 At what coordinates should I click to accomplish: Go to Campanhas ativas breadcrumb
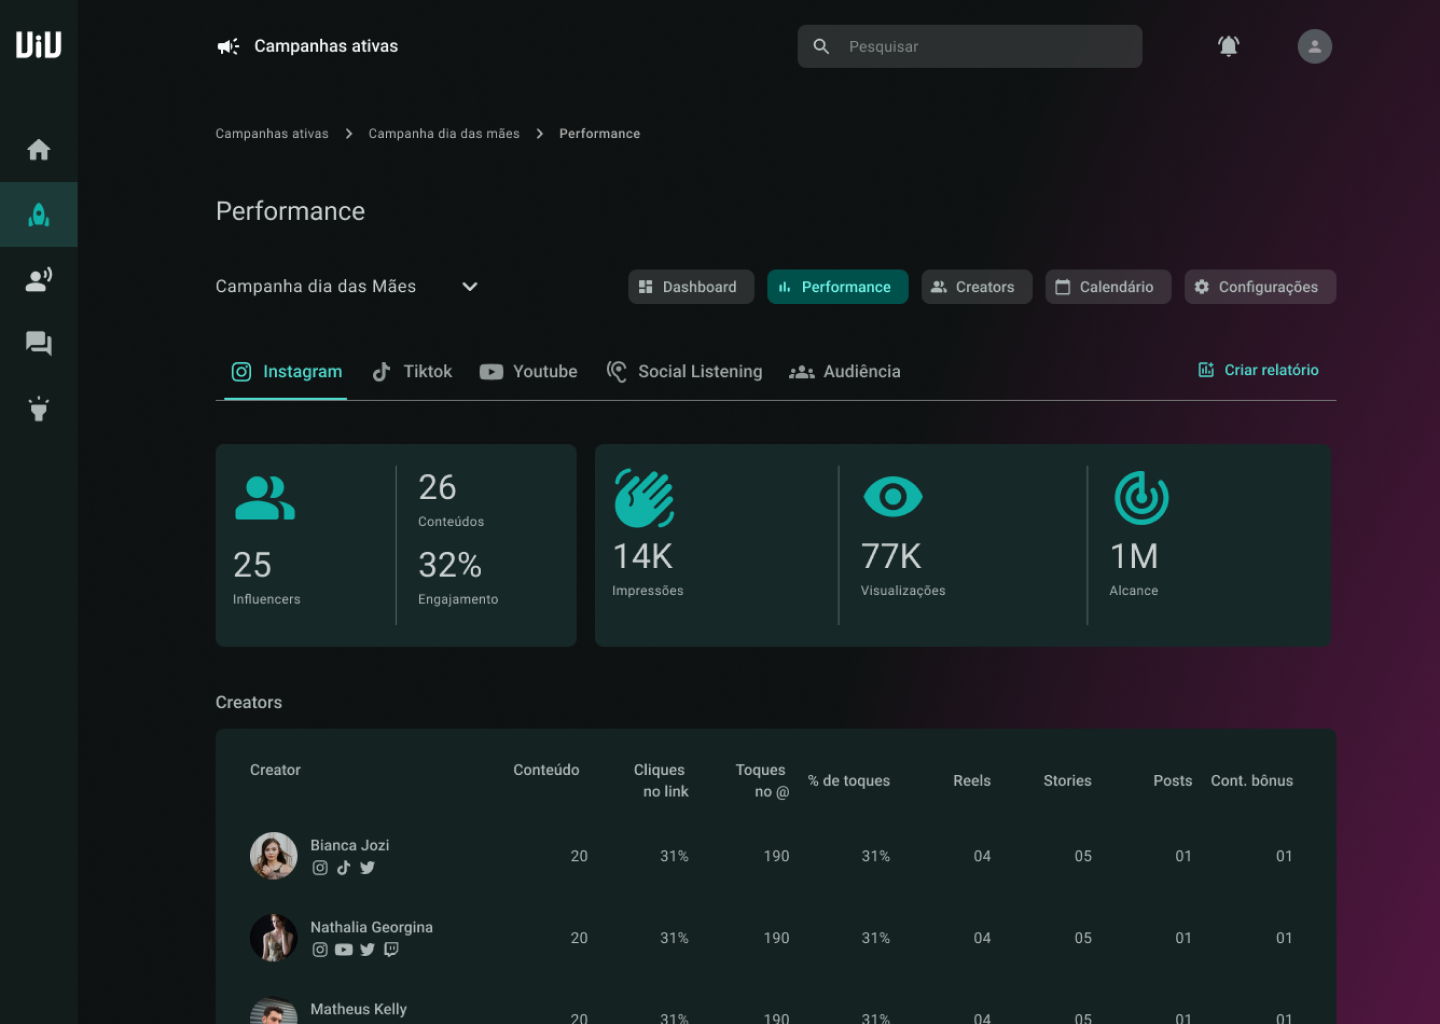point(272,134)
